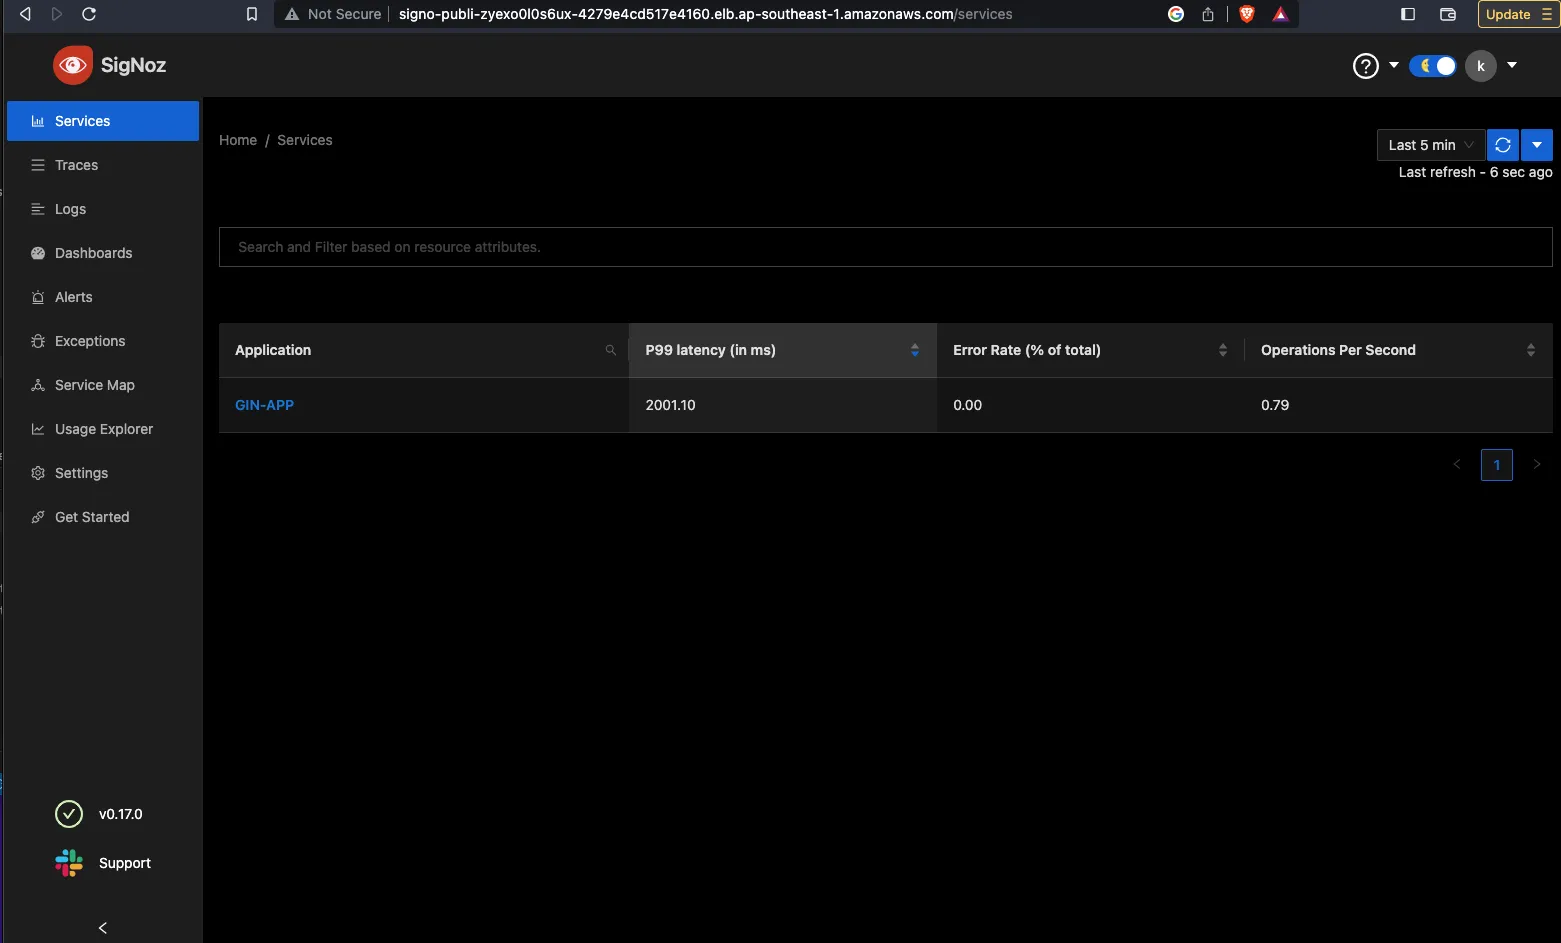Click the Brave Rewards triangle icon
This screenshot has height=943, width=1561.
tap(1280, 14)
